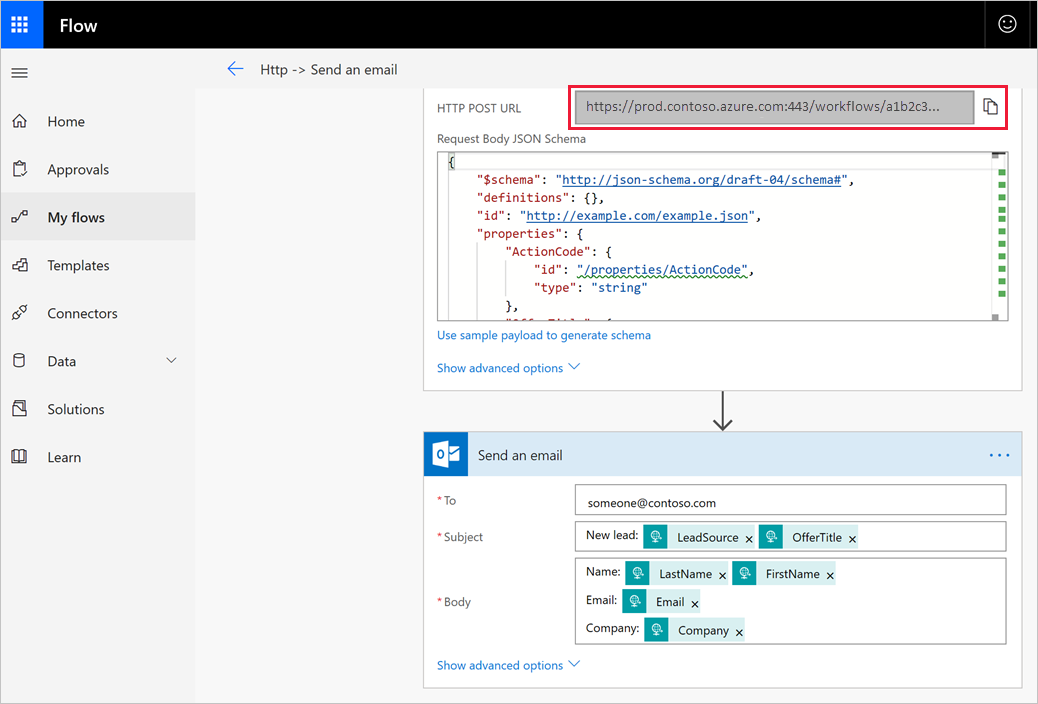Click the Flow title in the header
The height and width of the screenshot is (704, 1038).
click(78, 25)
